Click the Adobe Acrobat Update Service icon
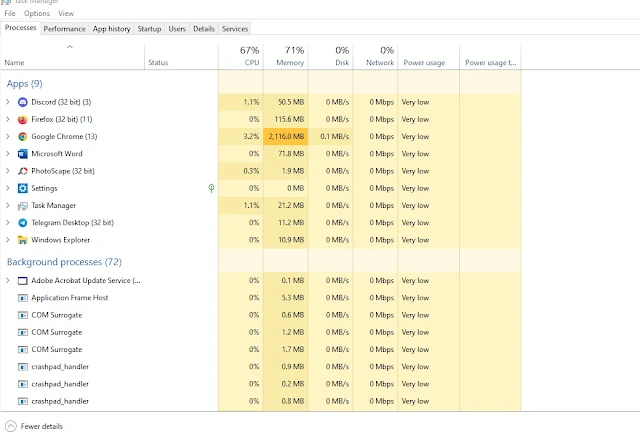Image resolution: width=640 pixels, height=440 pixels. pos(22,281)
